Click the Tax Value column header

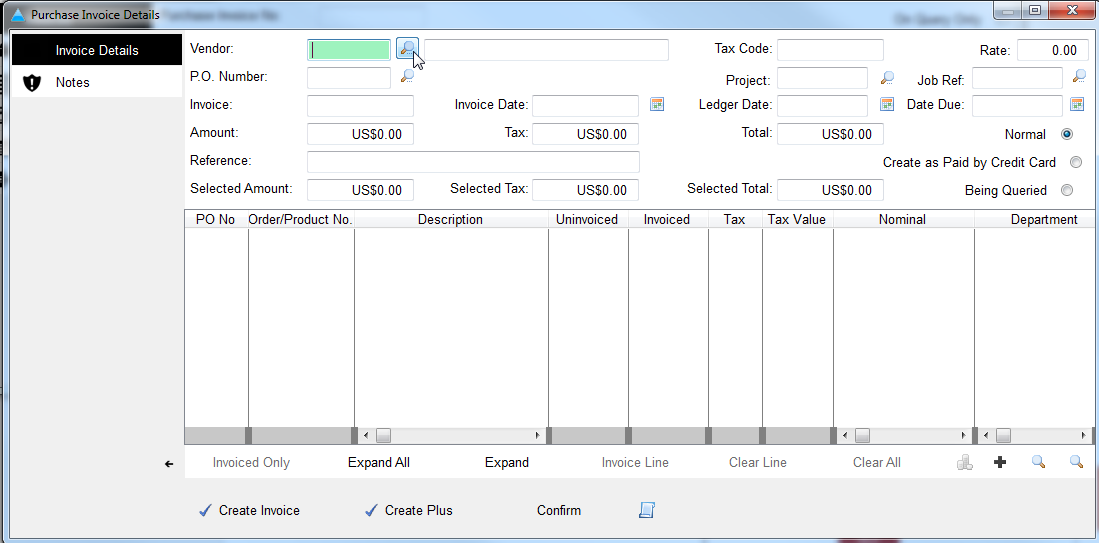coord(797,219)
